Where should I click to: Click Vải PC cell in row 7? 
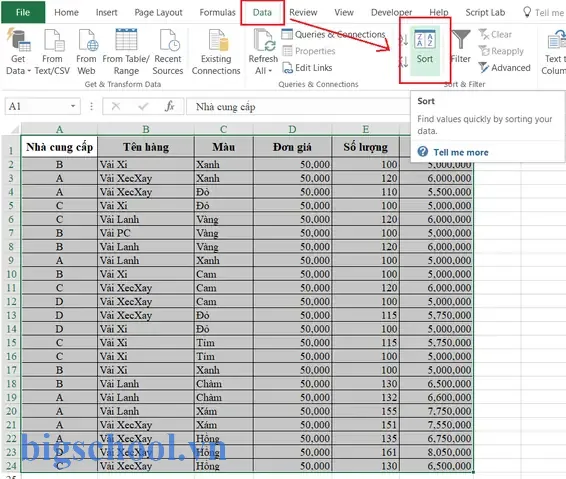tap(146, 233)
